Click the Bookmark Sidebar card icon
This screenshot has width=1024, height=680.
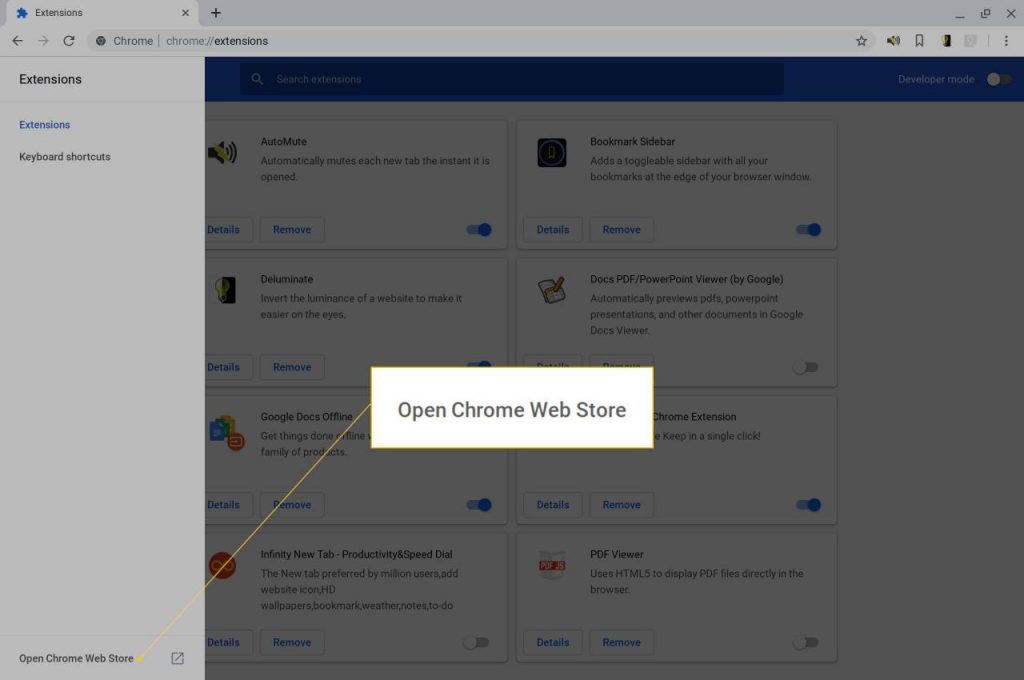(552, 152)
